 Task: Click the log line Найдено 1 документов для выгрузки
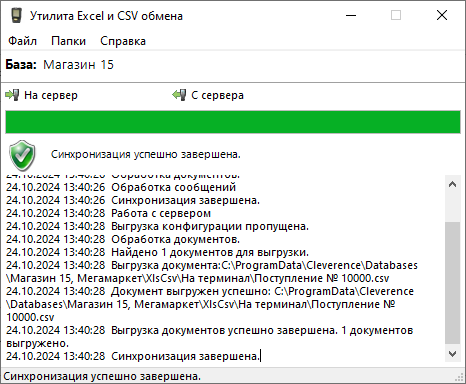click(x=210, y=252)
